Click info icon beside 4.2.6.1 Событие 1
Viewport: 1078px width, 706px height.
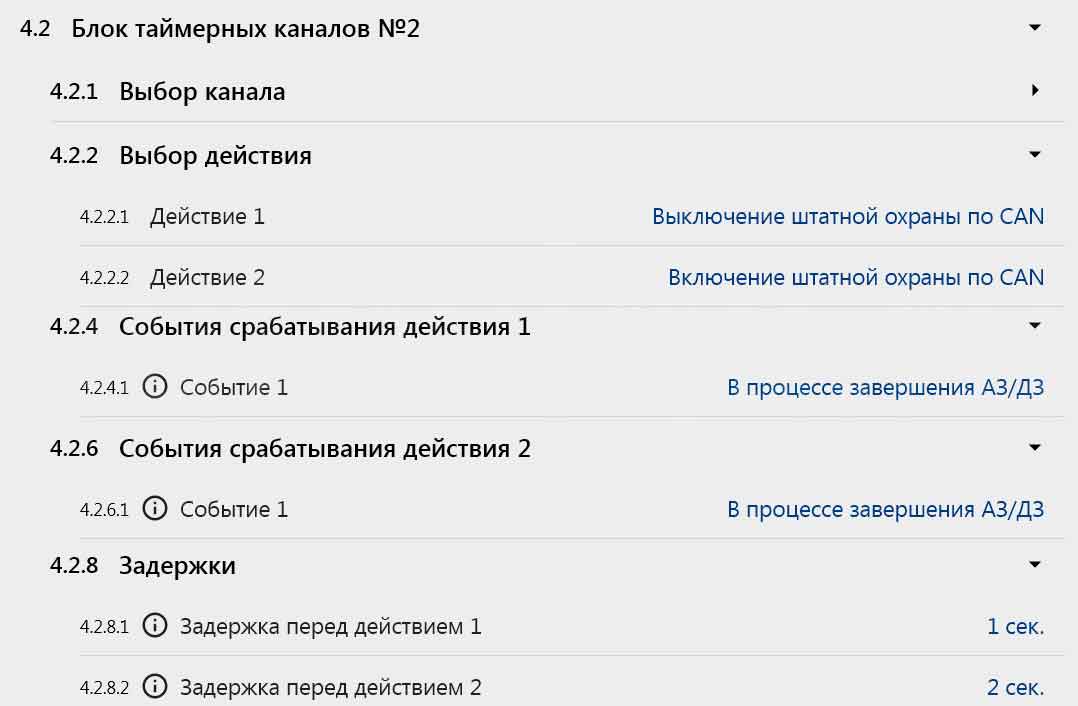pyautogui.click(x=154, y=509)
